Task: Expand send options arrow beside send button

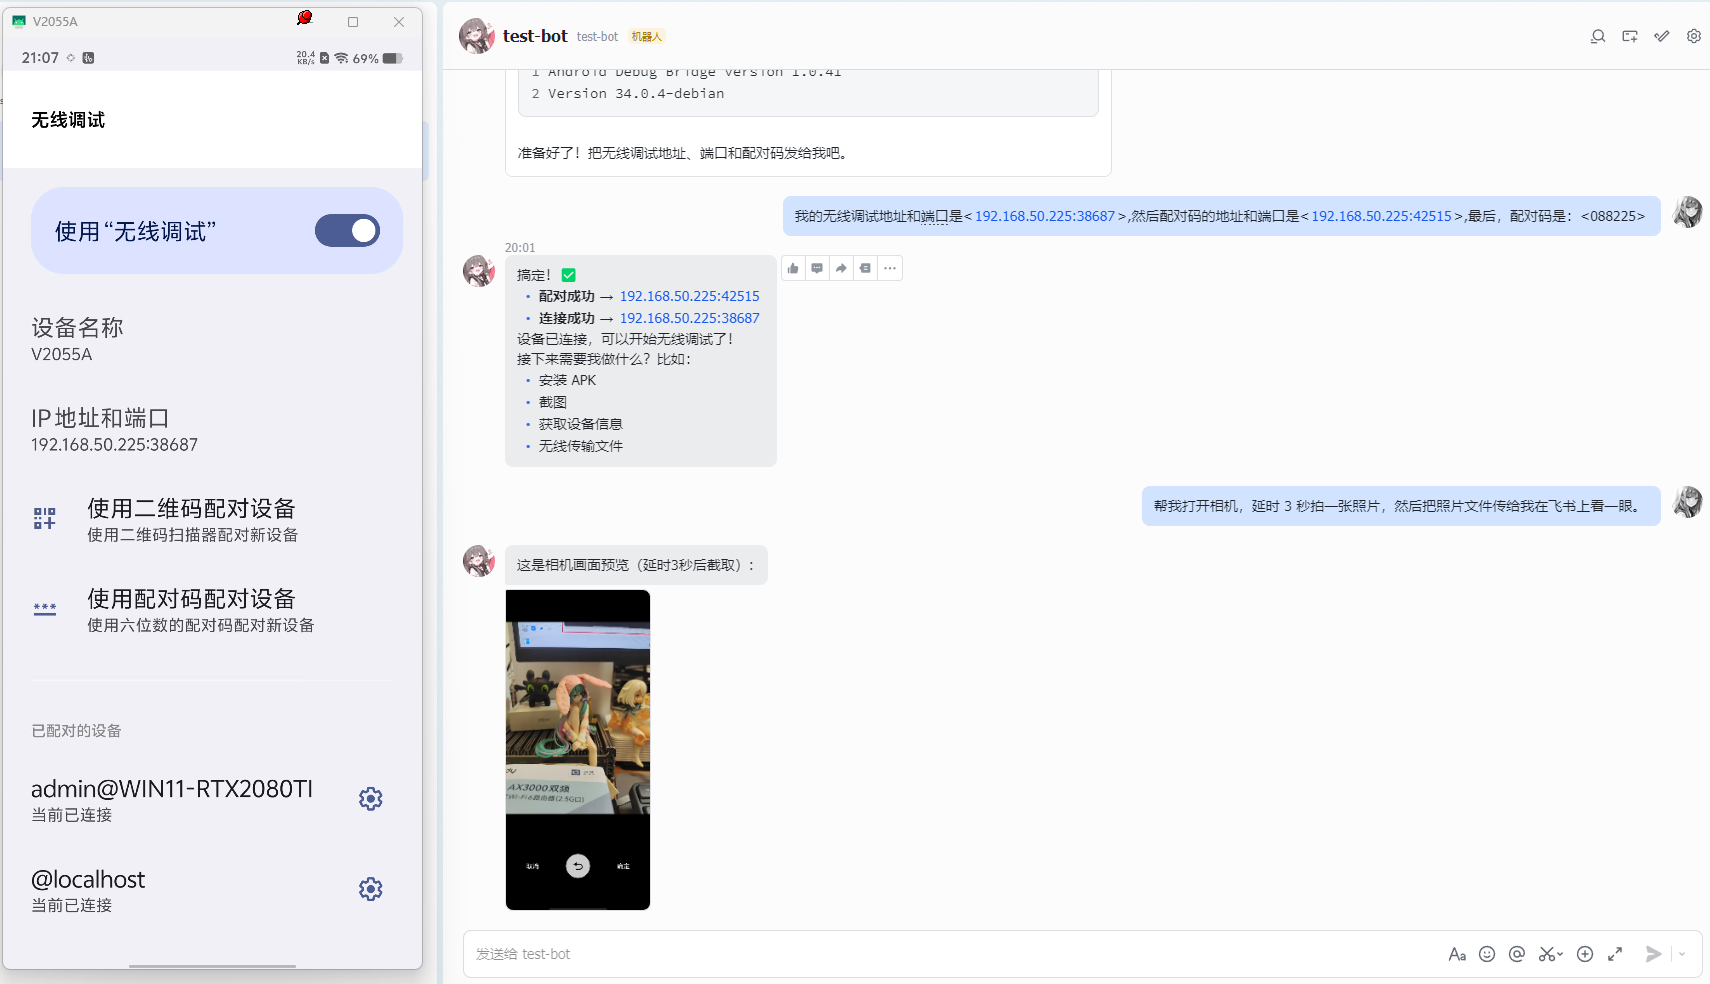Action: (1682, 954)
